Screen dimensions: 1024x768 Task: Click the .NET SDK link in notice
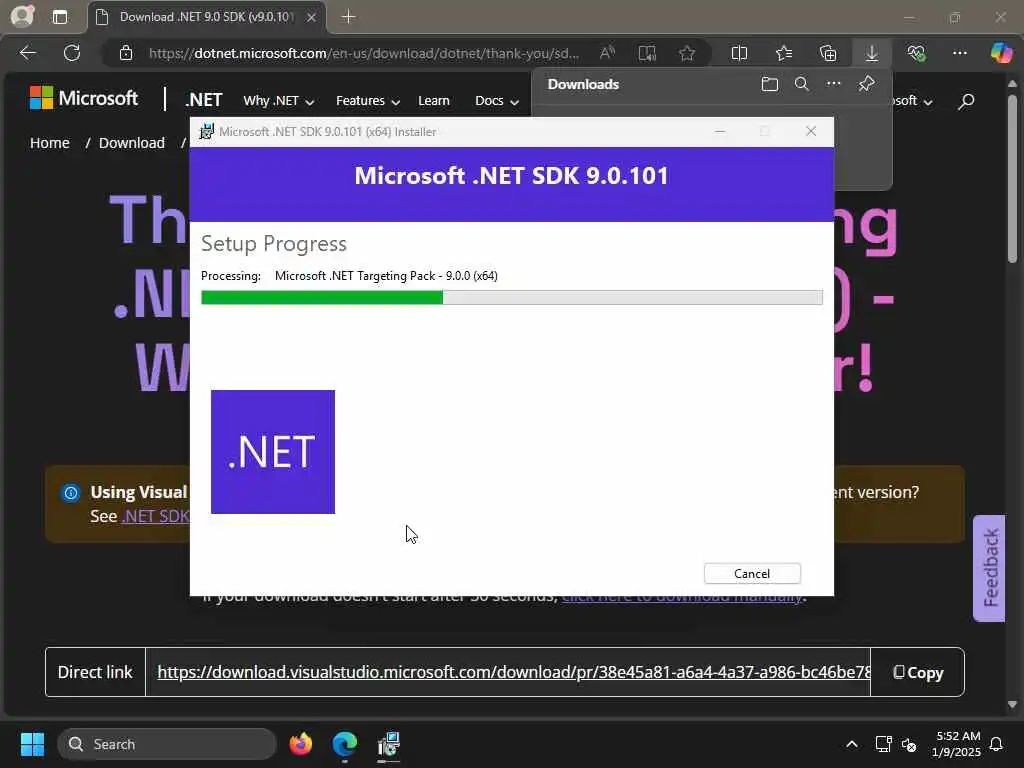click(x=155, y=516)
